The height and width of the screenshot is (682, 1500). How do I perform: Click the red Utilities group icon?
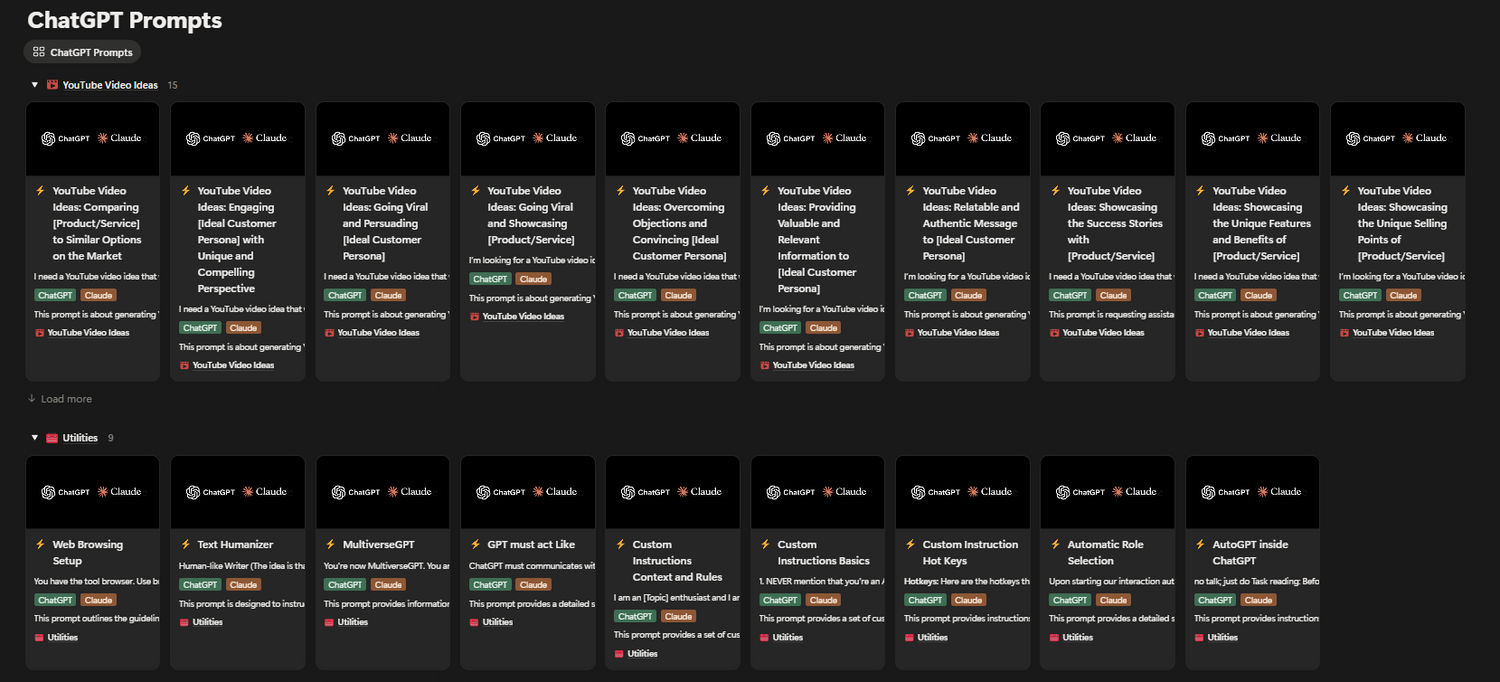click(52, 438)
